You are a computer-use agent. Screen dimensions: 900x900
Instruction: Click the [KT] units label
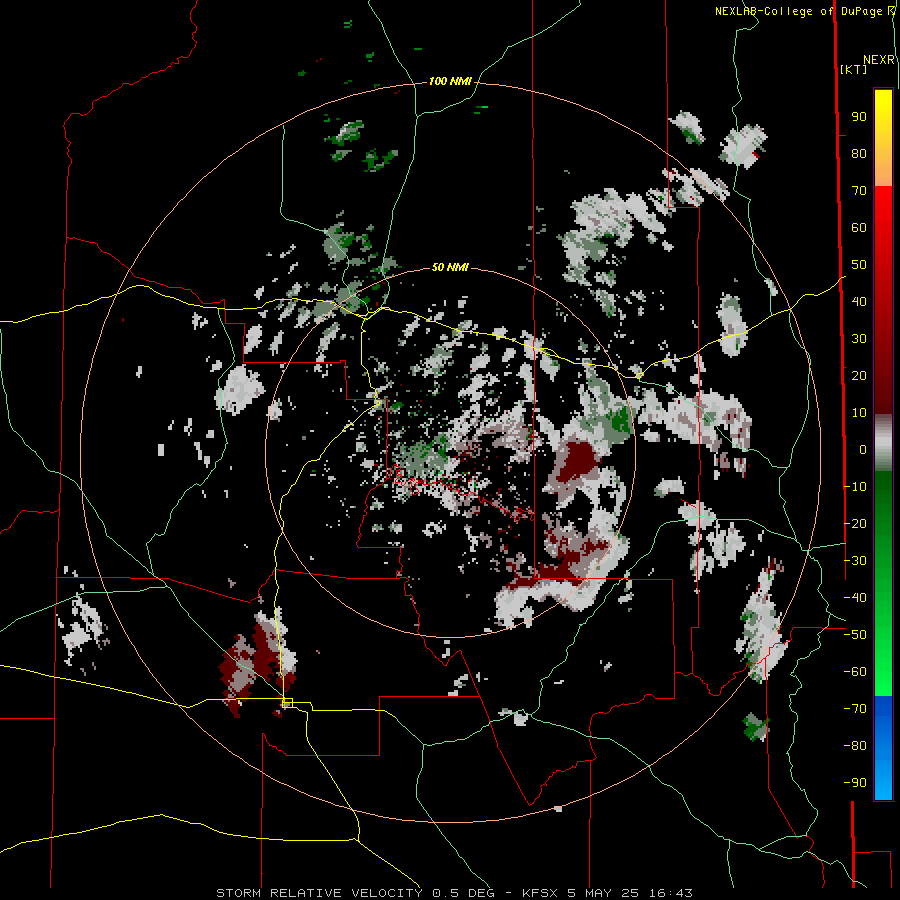click(x=853, y=69)
